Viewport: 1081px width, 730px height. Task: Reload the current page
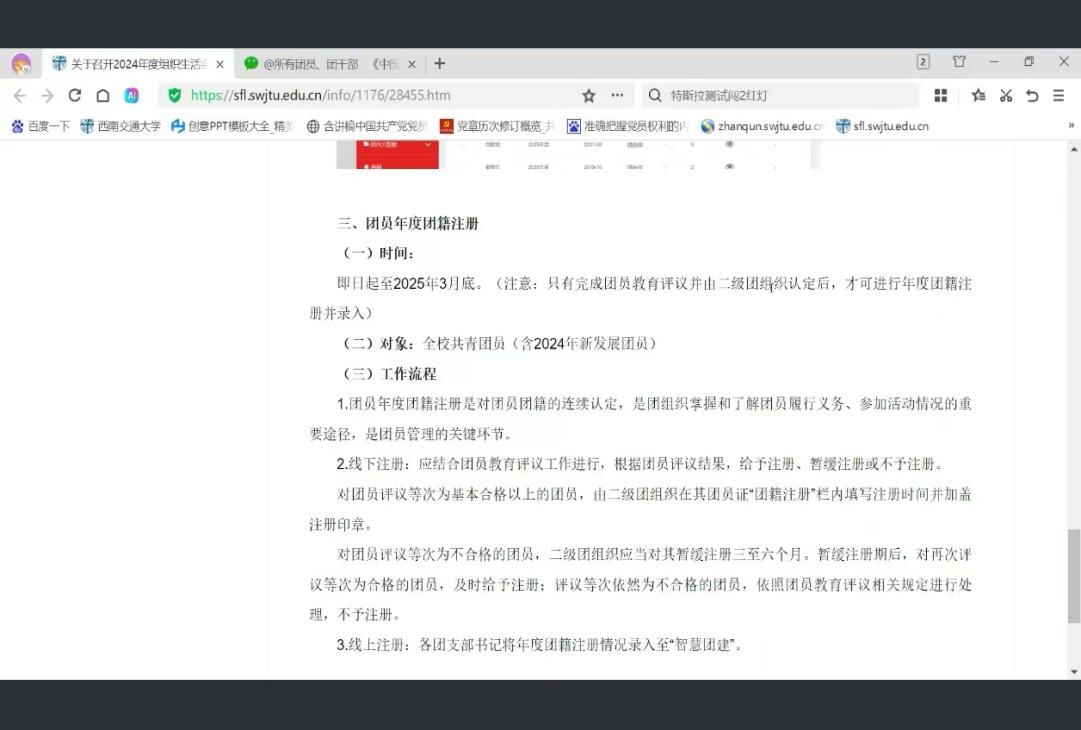(74, 95)
